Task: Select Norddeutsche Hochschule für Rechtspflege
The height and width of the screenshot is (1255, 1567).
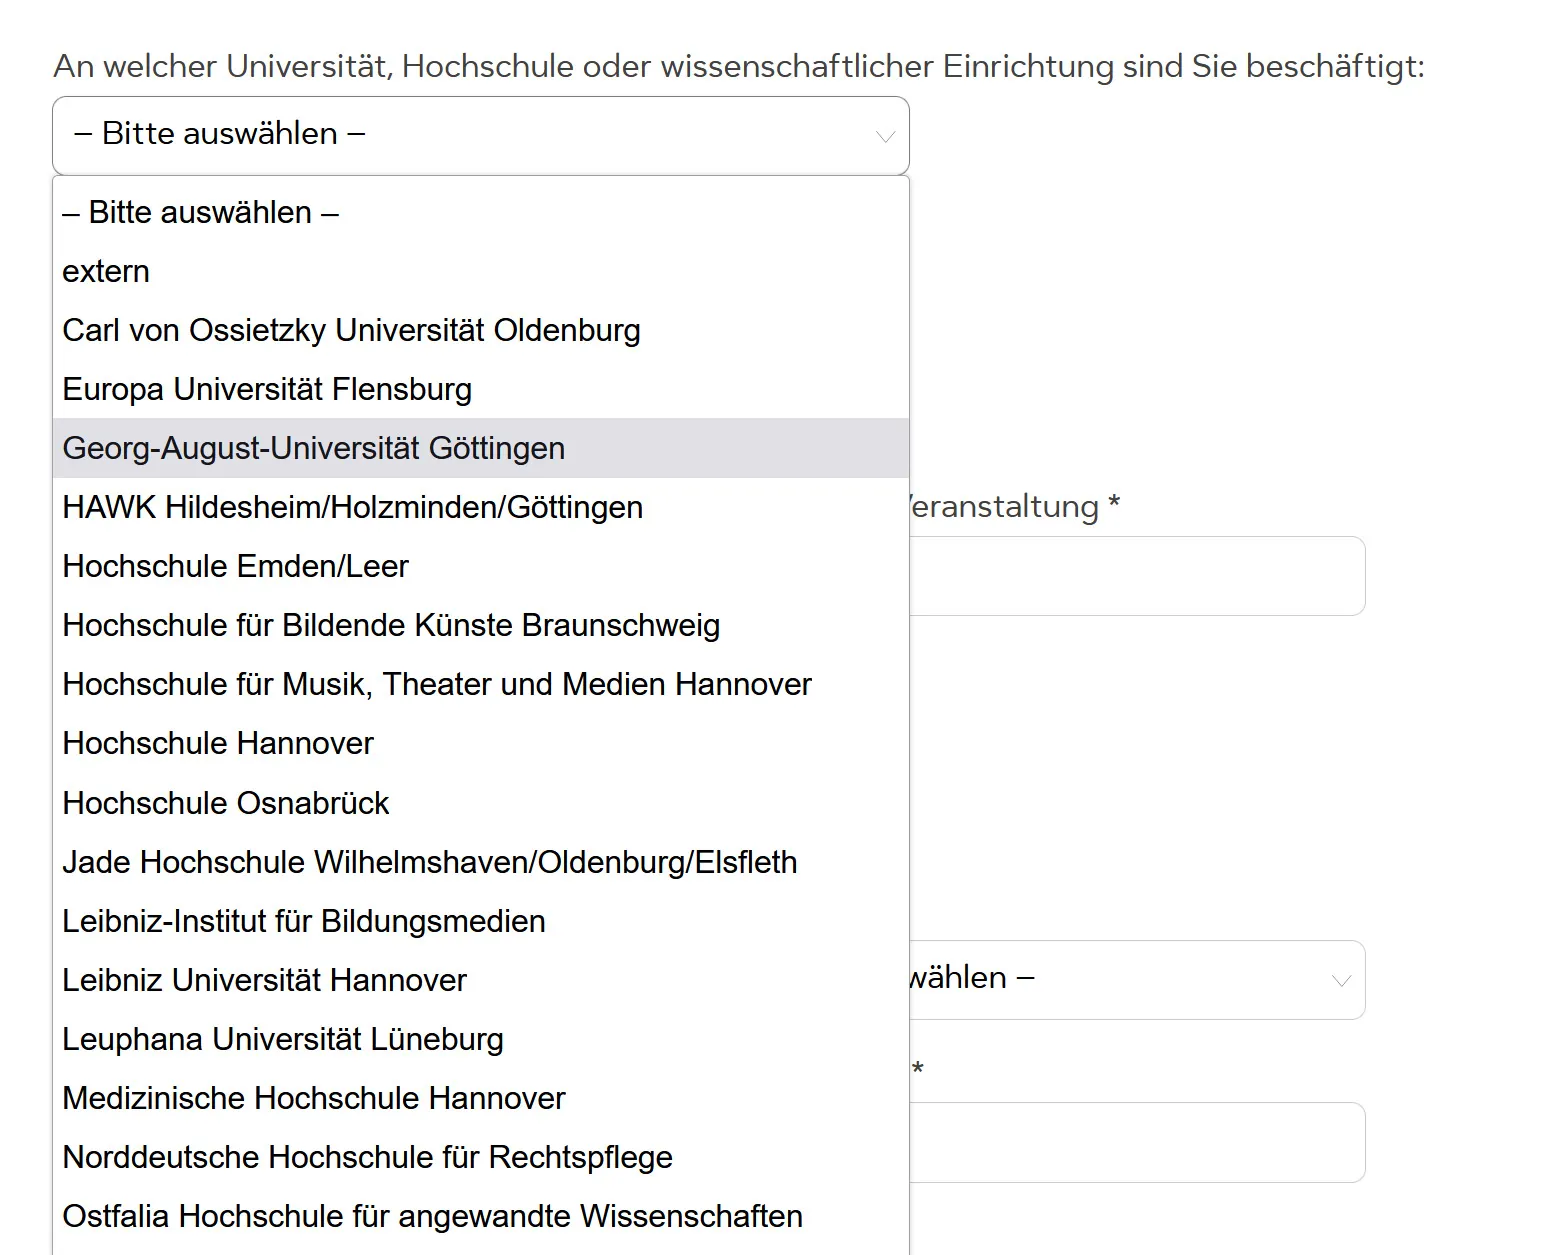Action: click(481, 1157)
